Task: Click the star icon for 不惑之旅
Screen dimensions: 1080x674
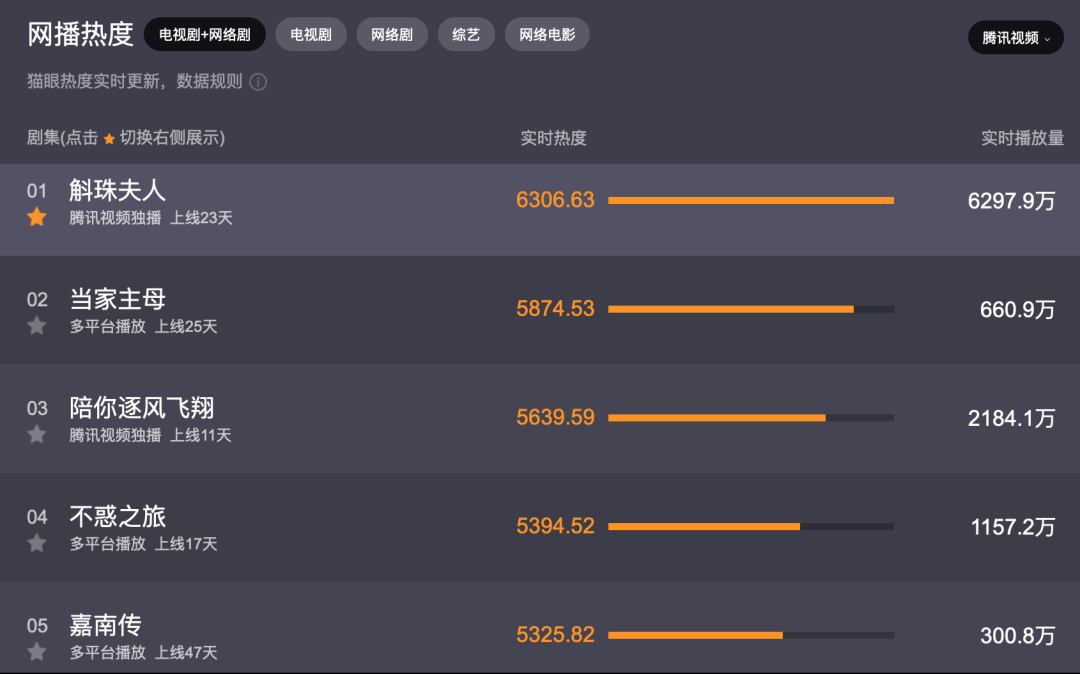Action: [x=37, y=543]
